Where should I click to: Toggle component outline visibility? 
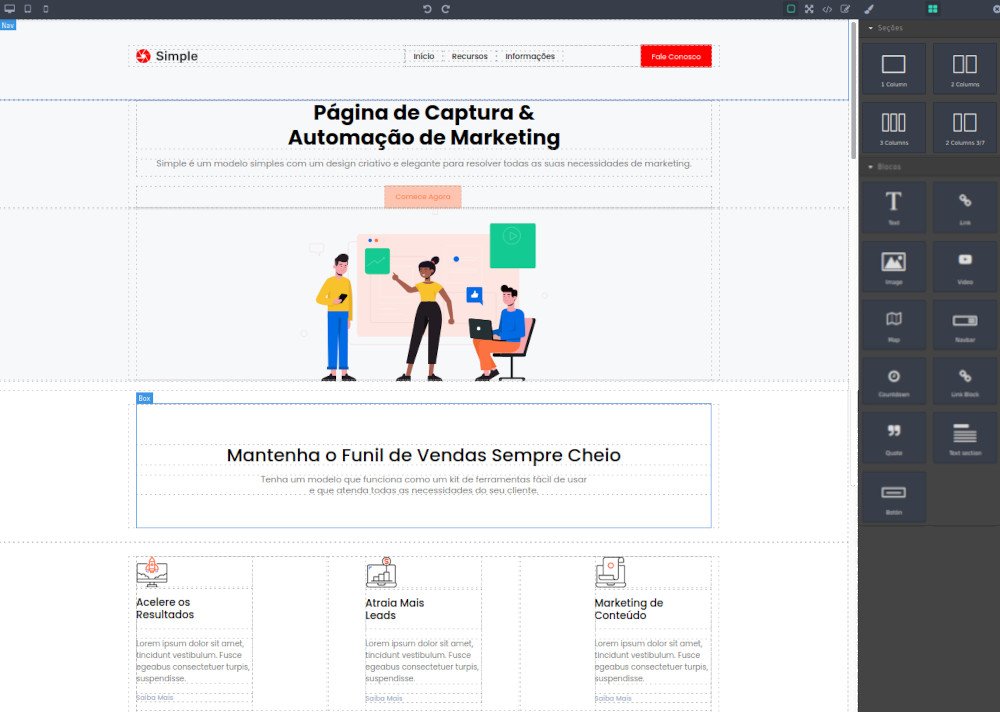click(790, 9)
